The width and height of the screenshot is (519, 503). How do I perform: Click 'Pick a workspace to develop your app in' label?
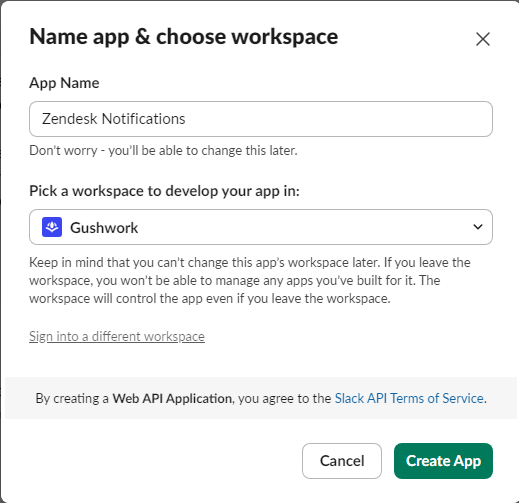[164, 191]
